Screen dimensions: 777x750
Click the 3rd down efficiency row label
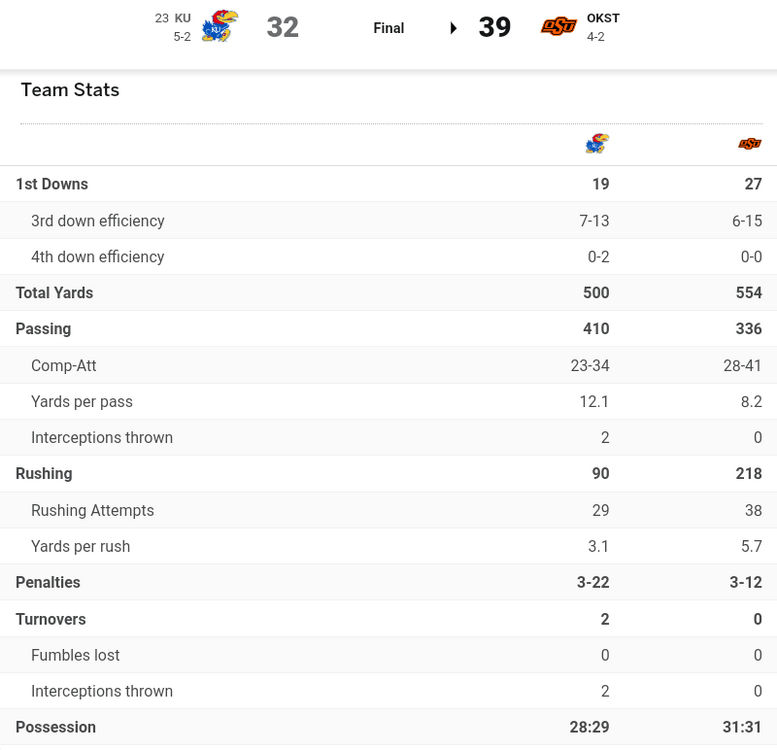98,221
